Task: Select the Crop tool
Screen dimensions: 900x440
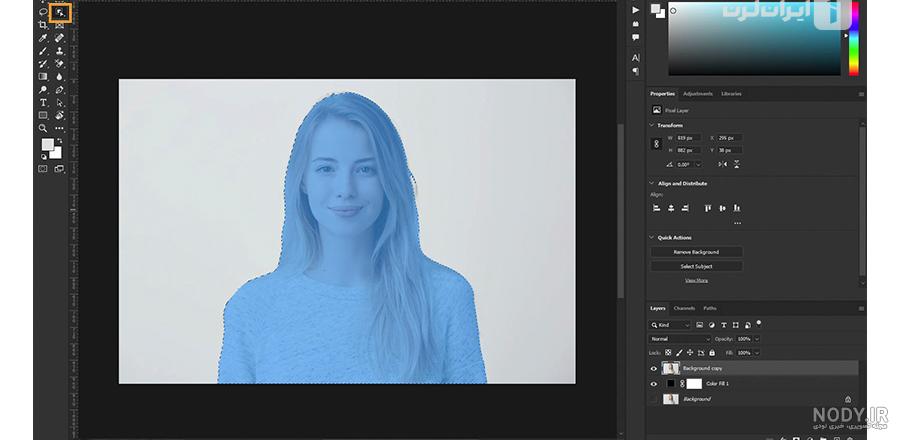Action: coord(43,25)
